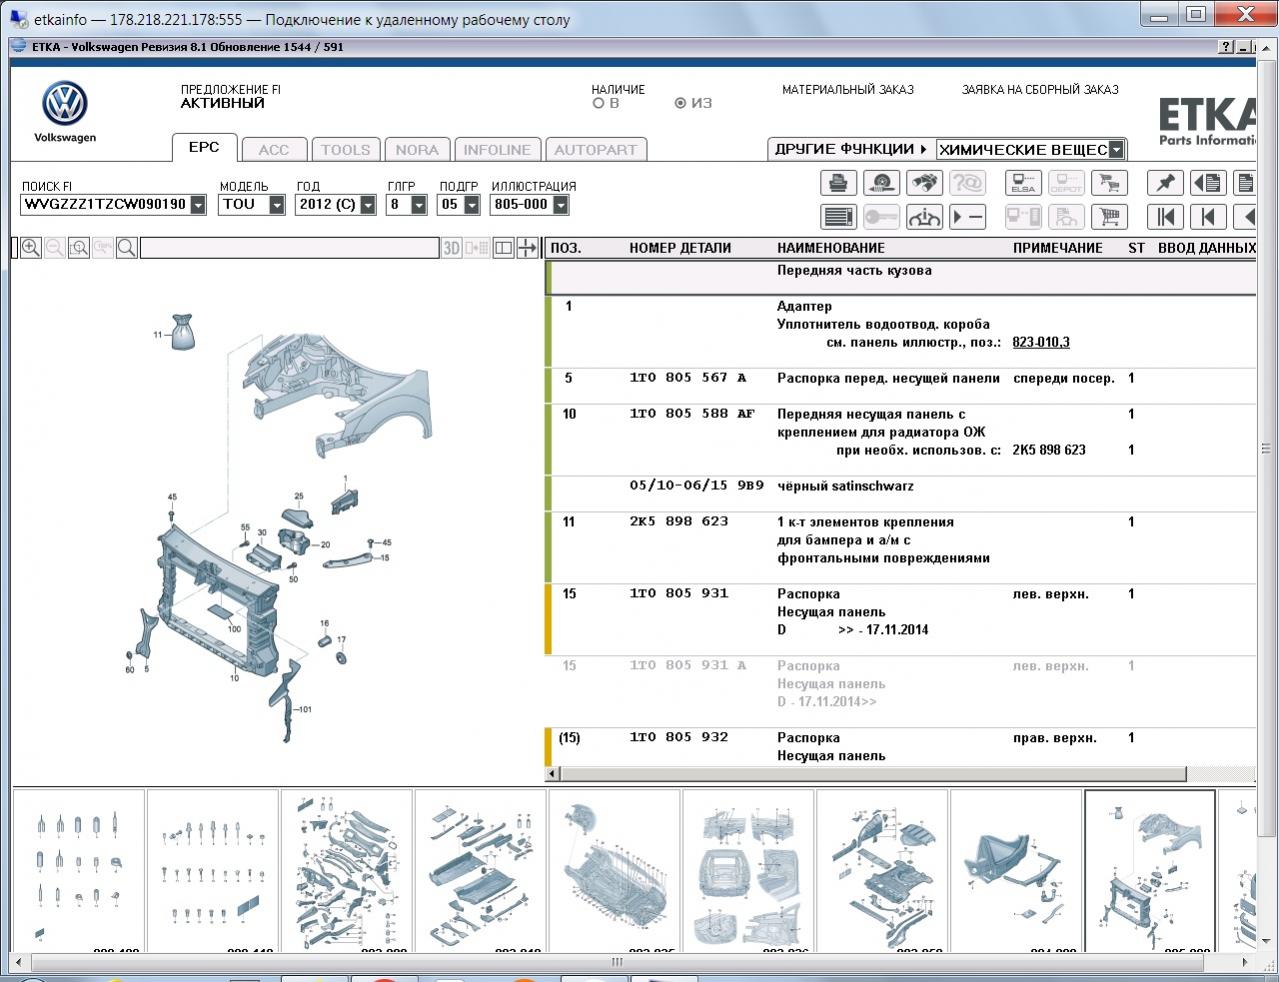Expand the ИЛЛЮСТРАЦИЯ dropdown
This screenshot has height=982, width=1279.
pyautogui.click(x=561, y=205)
